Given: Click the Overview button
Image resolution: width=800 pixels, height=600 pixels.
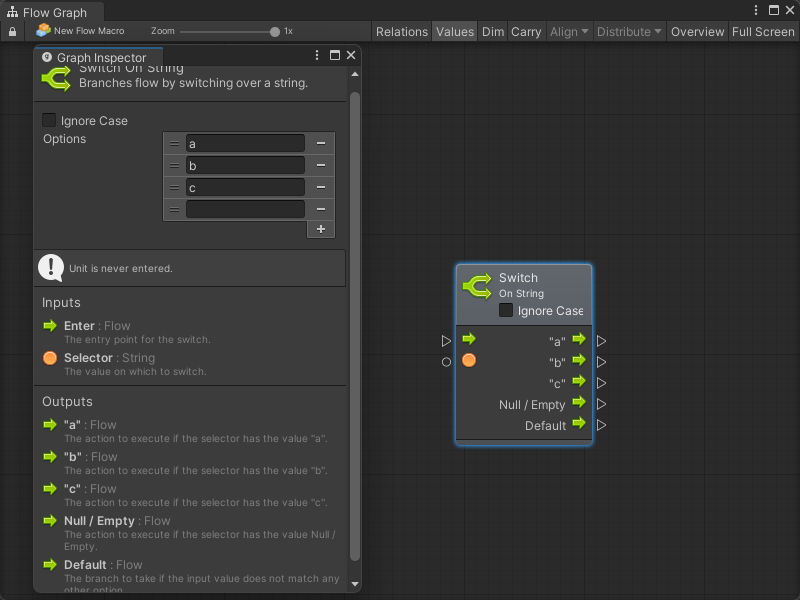Looking at the screenshot, I should pyautogui.click(x=697, y=32).
